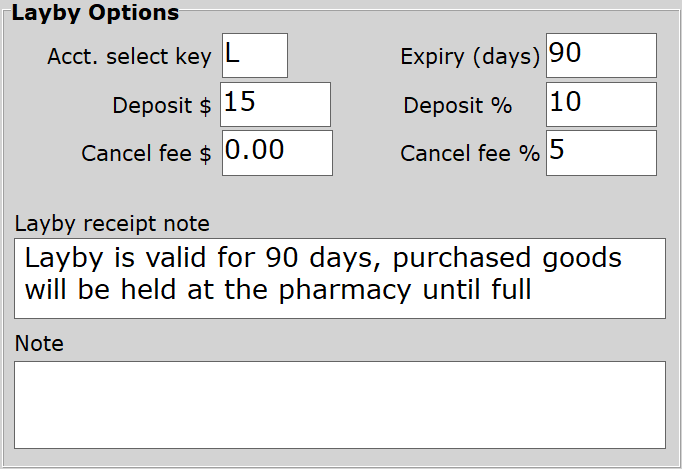Click the 'Cancel fee %' label
Screen dimensions: 682x469
tap(470, 154)
